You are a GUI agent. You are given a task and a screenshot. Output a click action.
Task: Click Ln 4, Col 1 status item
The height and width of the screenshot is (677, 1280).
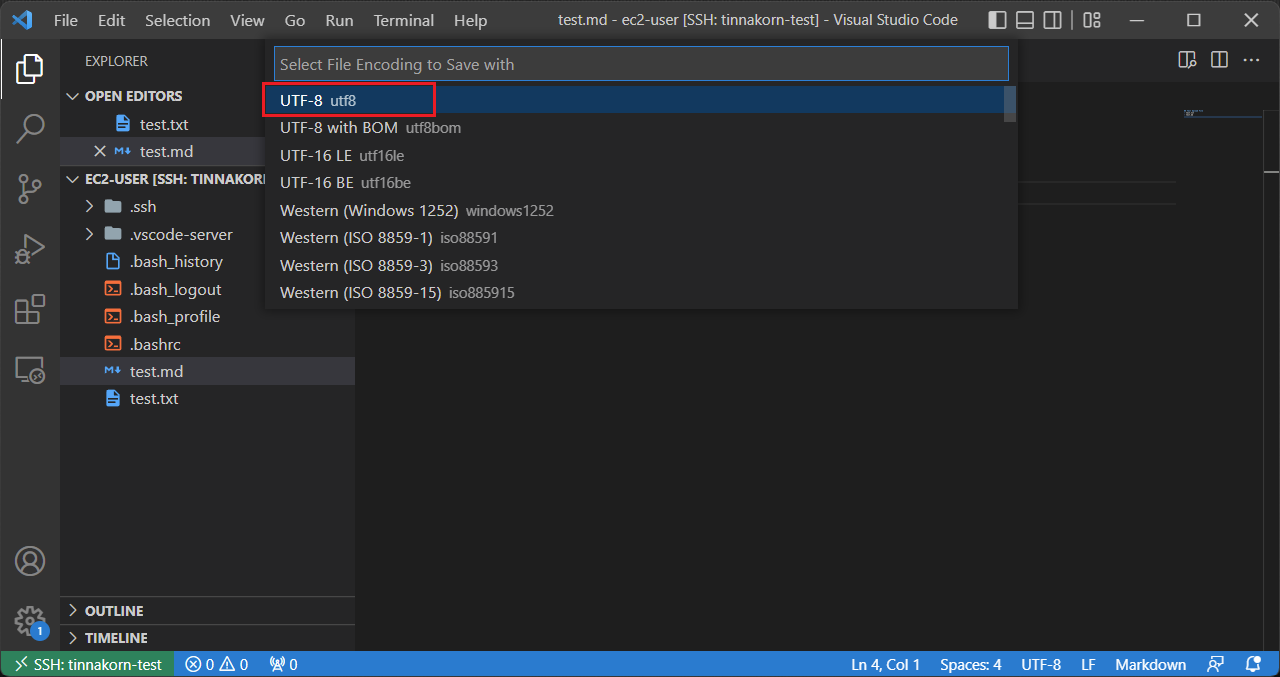coord(885,664)
